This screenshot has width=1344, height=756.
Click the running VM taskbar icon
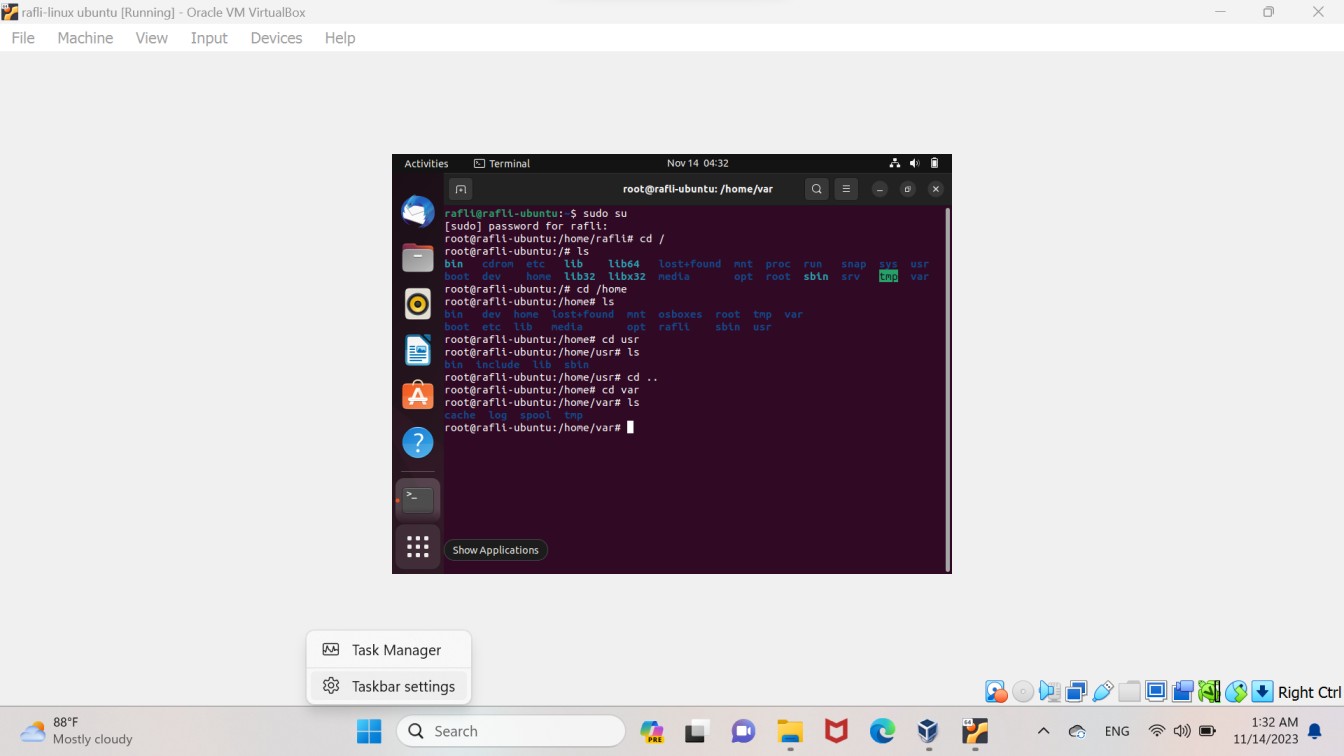click(975, 732)
